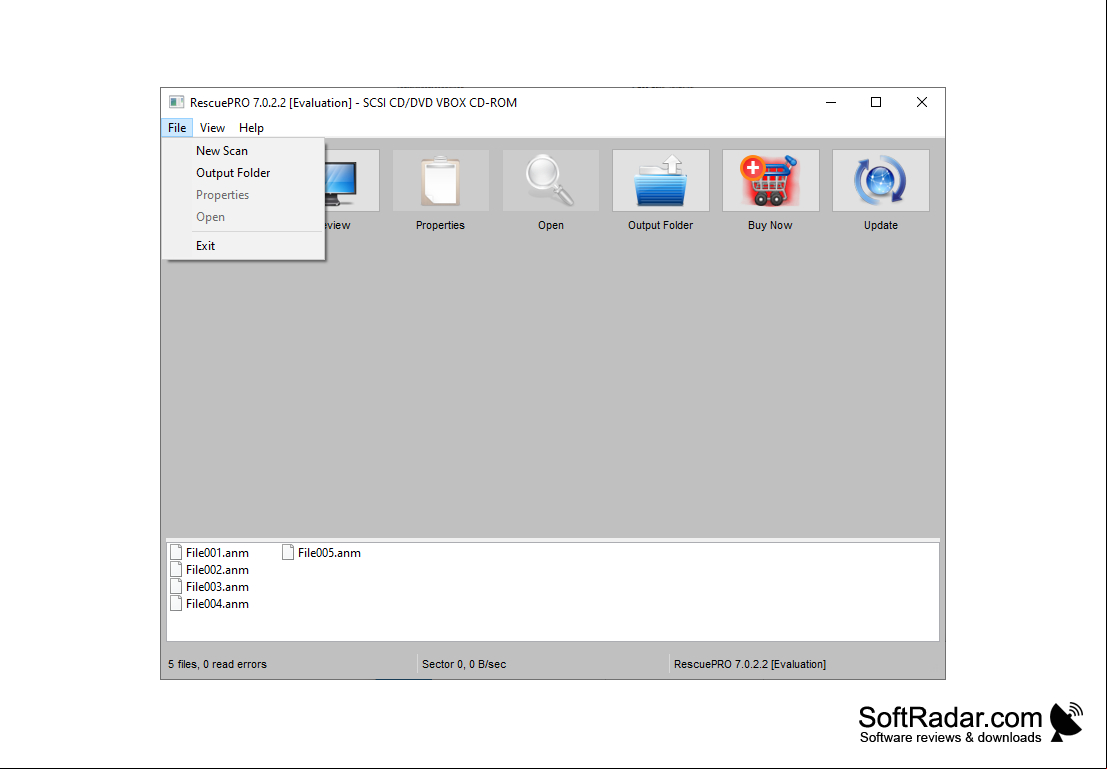Viewport: 1107px width, 769px height.
Task: Select the File005.anm file name
Action: pos(329,553)
